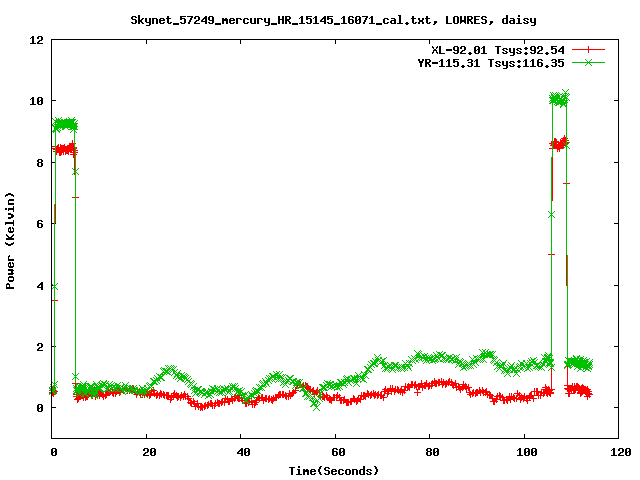
Task: Click the Time(Seconds) axis label
Action: tap(334, 471)
